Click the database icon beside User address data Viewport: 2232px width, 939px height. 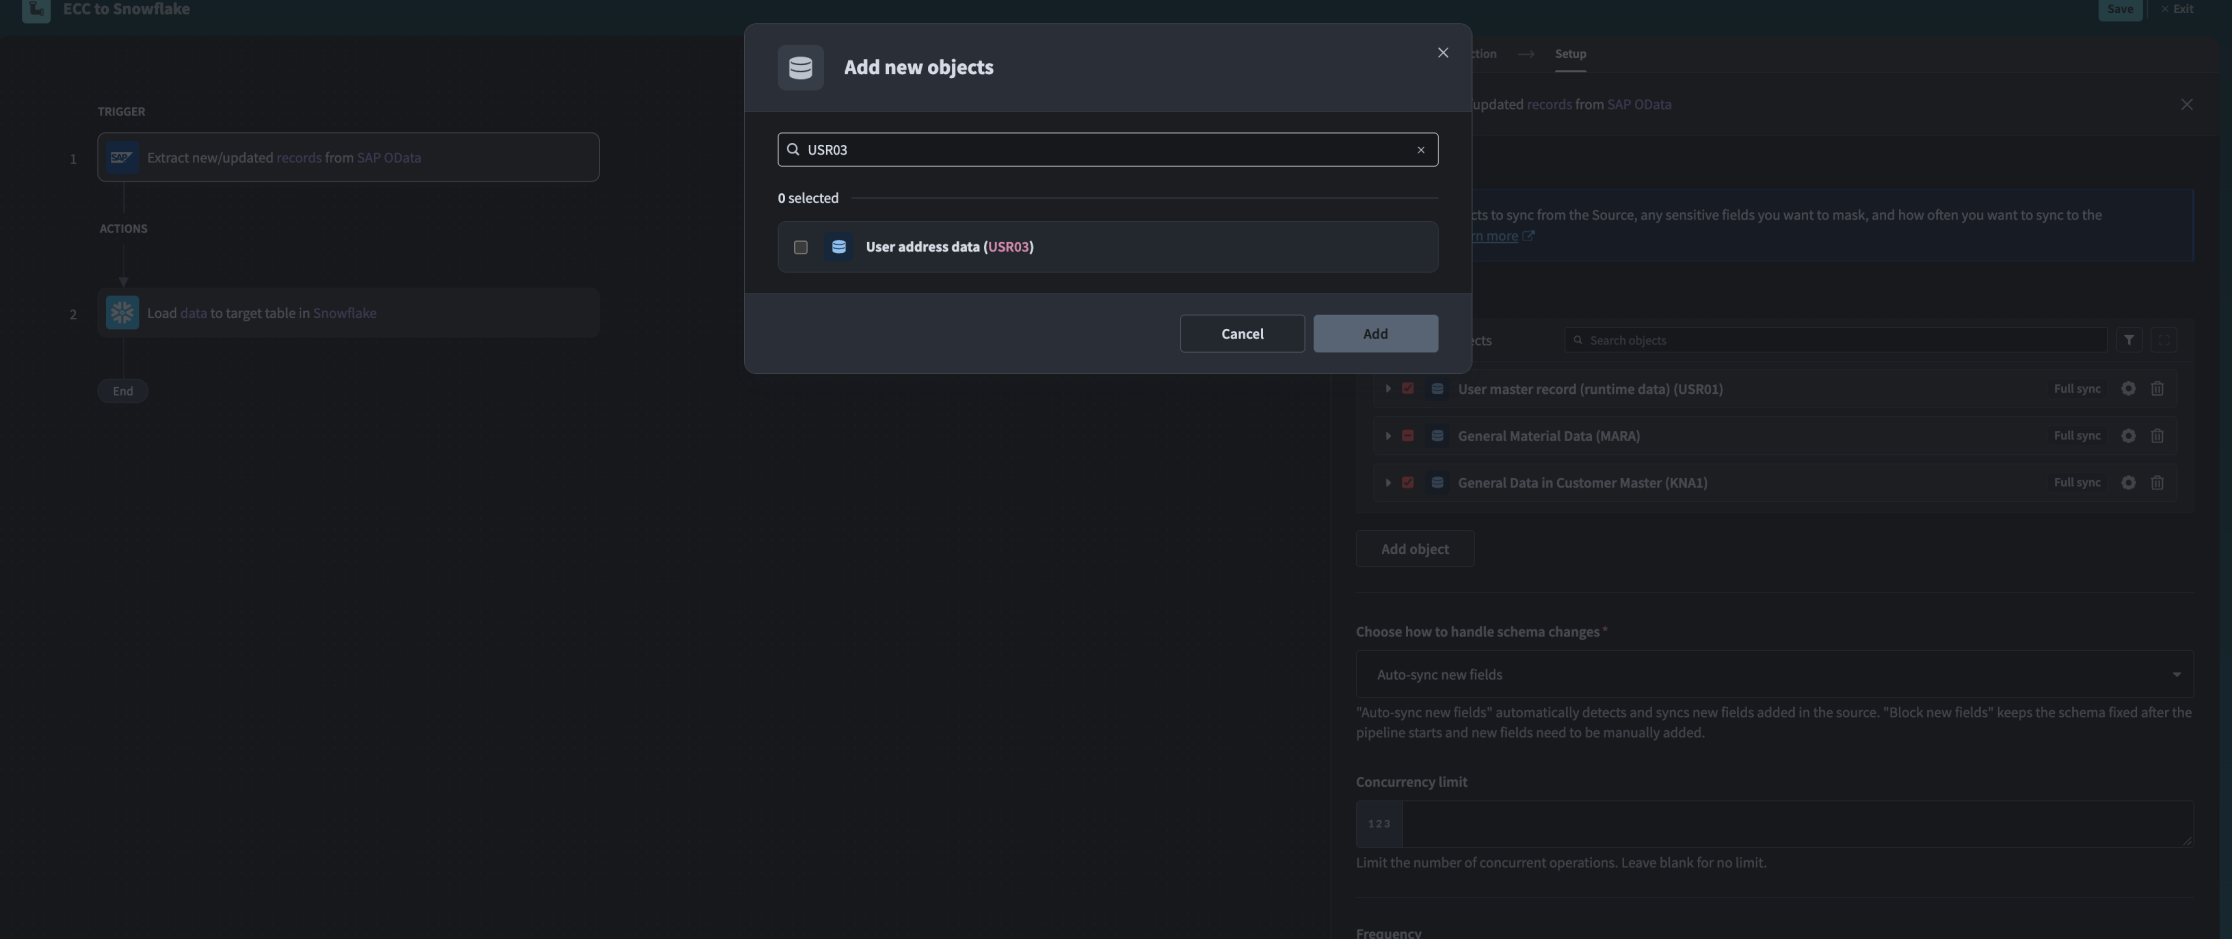(838, 247)
